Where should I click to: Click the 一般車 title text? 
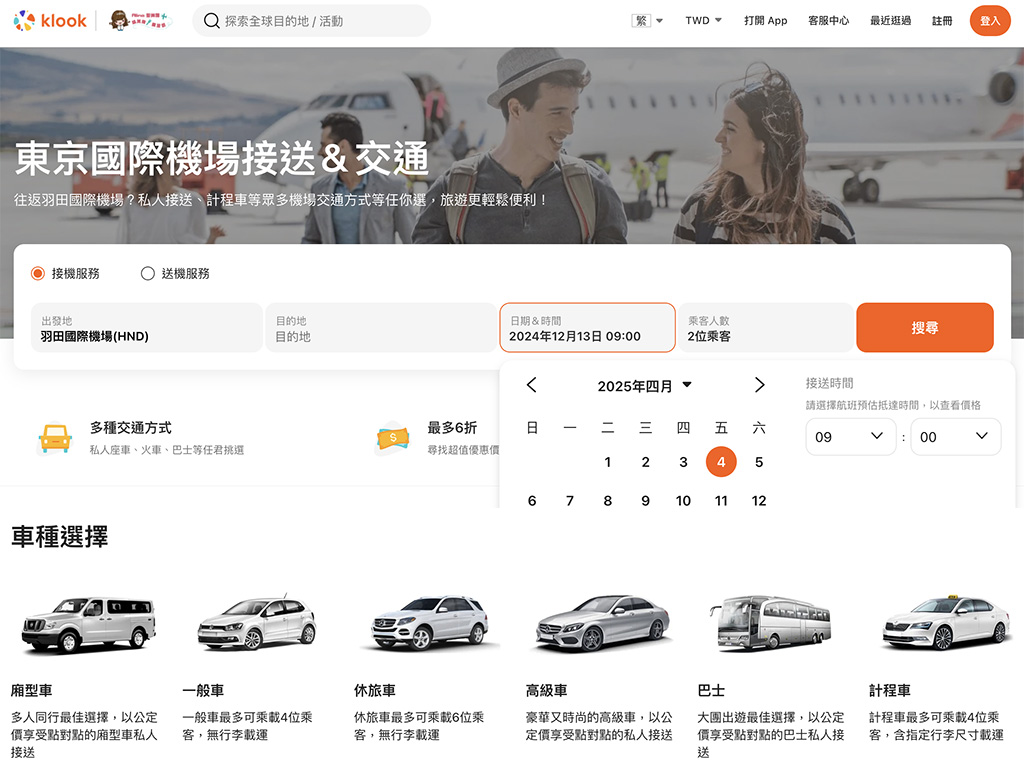coord(203,690)
